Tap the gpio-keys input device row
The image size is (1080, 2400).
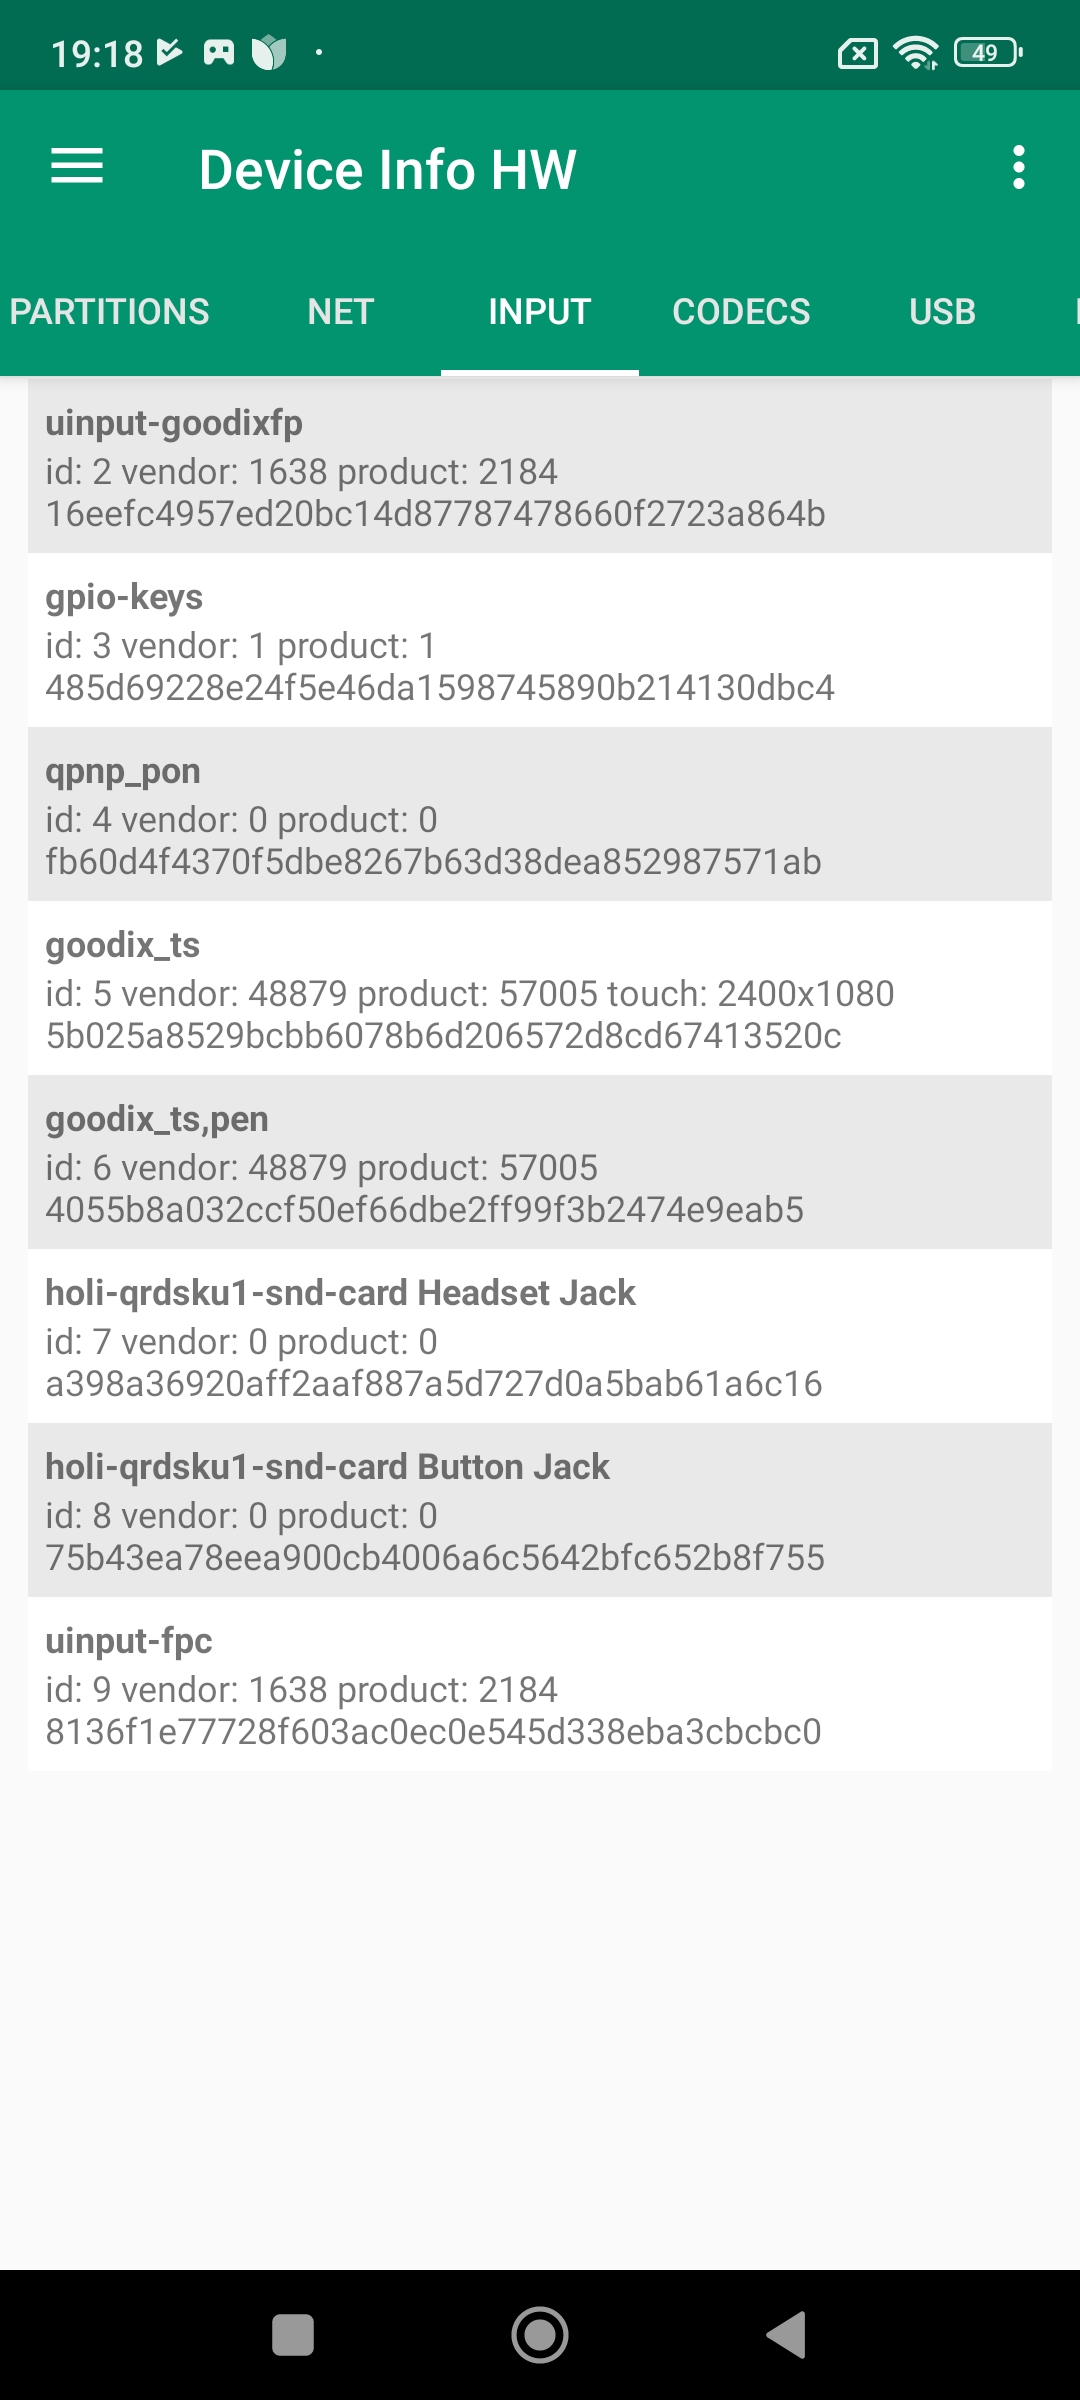tap(540, 640)
